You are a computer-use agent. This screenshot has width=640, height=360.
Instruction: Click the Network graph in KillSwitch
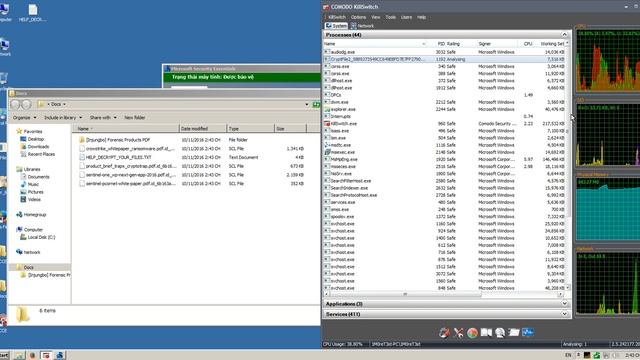point(608,284)
